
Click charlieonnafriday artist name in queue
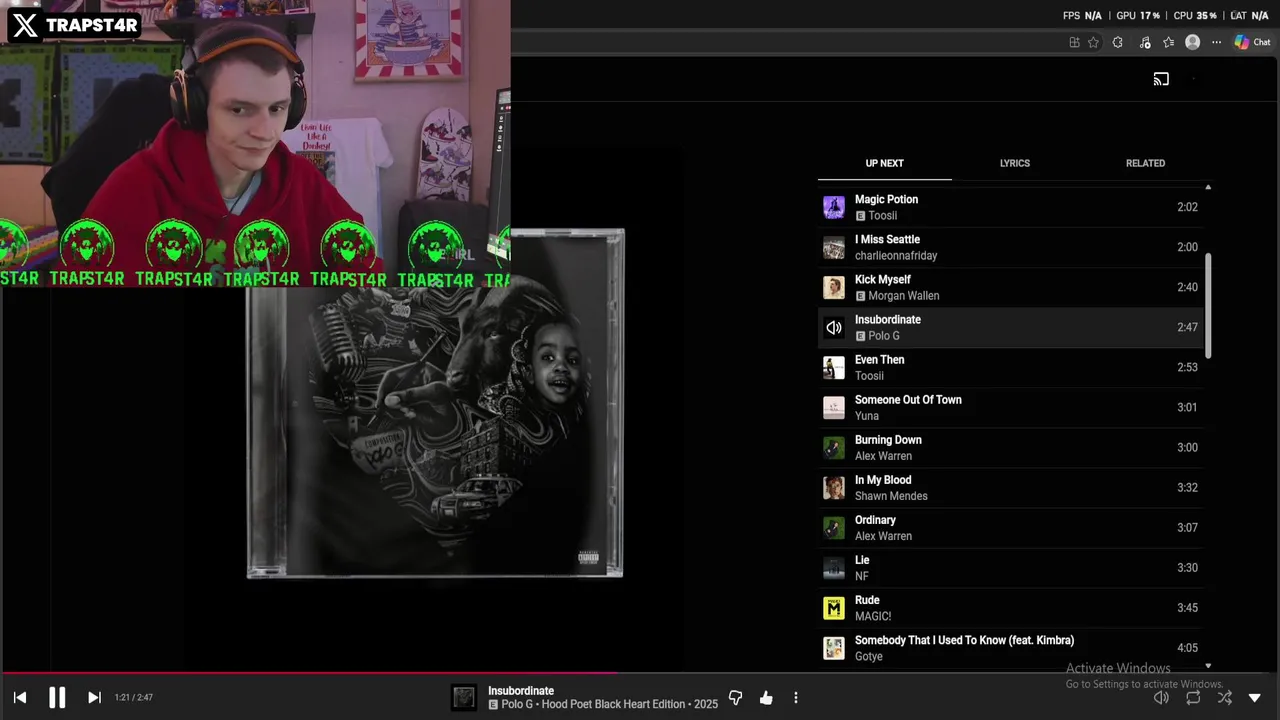896,256
